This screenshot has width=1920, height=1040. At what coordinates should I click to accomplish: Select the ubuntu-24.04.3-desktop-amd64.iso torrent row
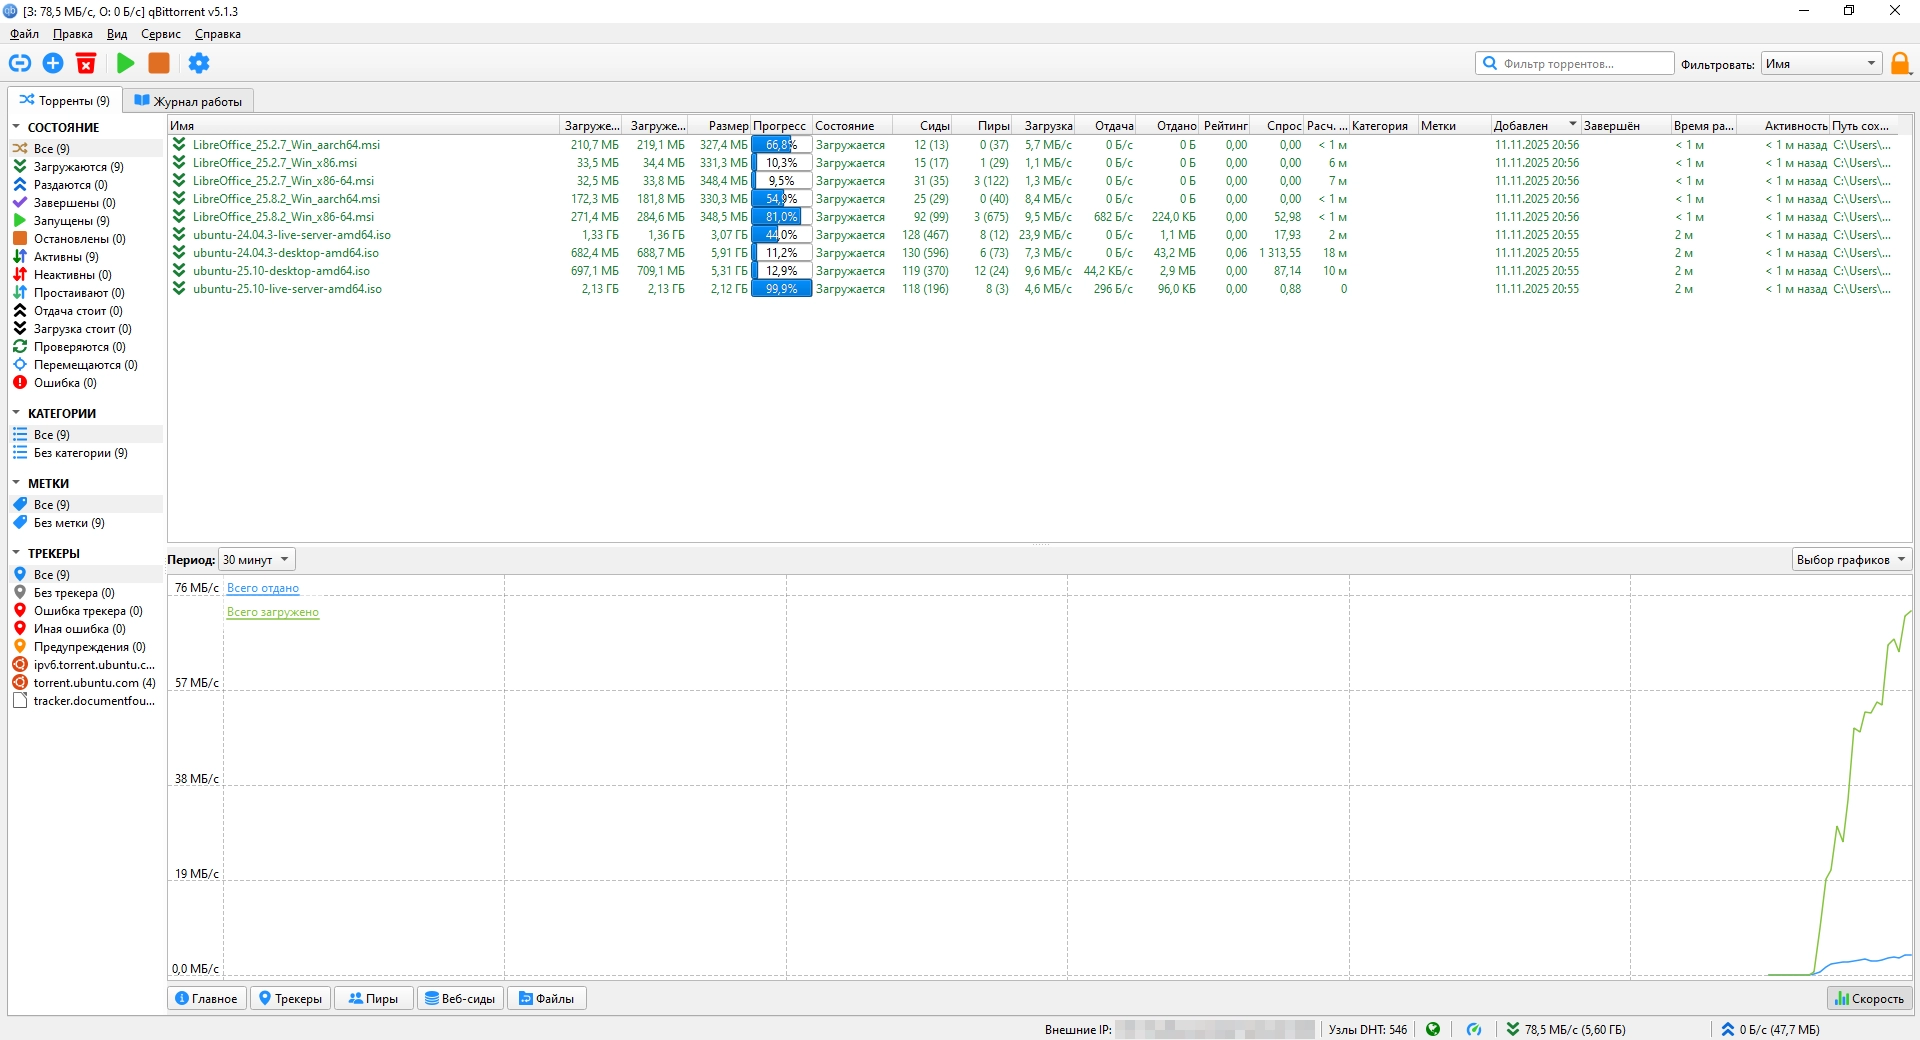1040,253
